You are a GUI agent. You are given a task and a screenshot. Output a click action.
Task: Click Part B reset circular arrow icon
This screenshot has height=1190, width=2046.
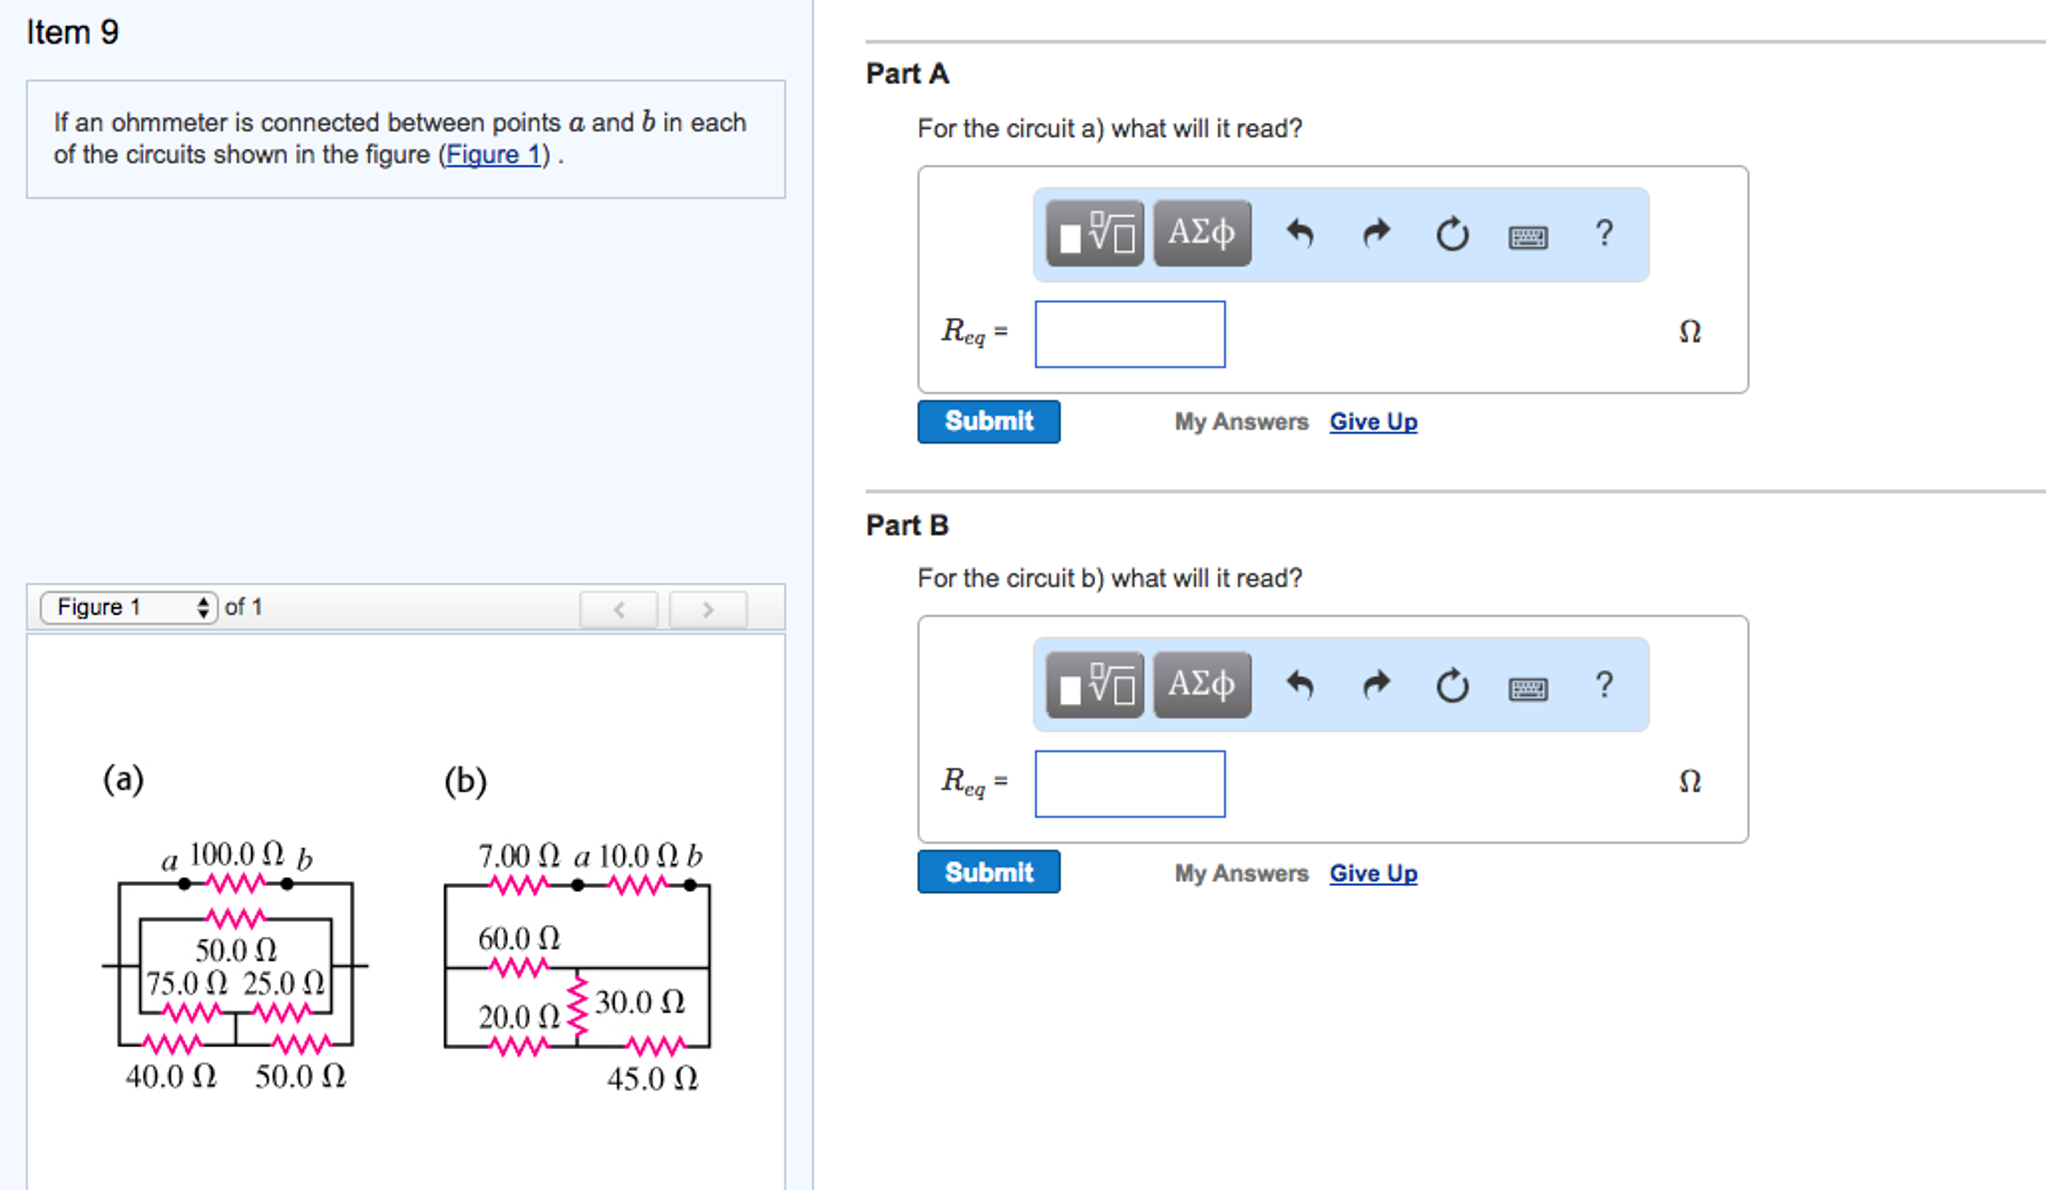coord(1452,686)
